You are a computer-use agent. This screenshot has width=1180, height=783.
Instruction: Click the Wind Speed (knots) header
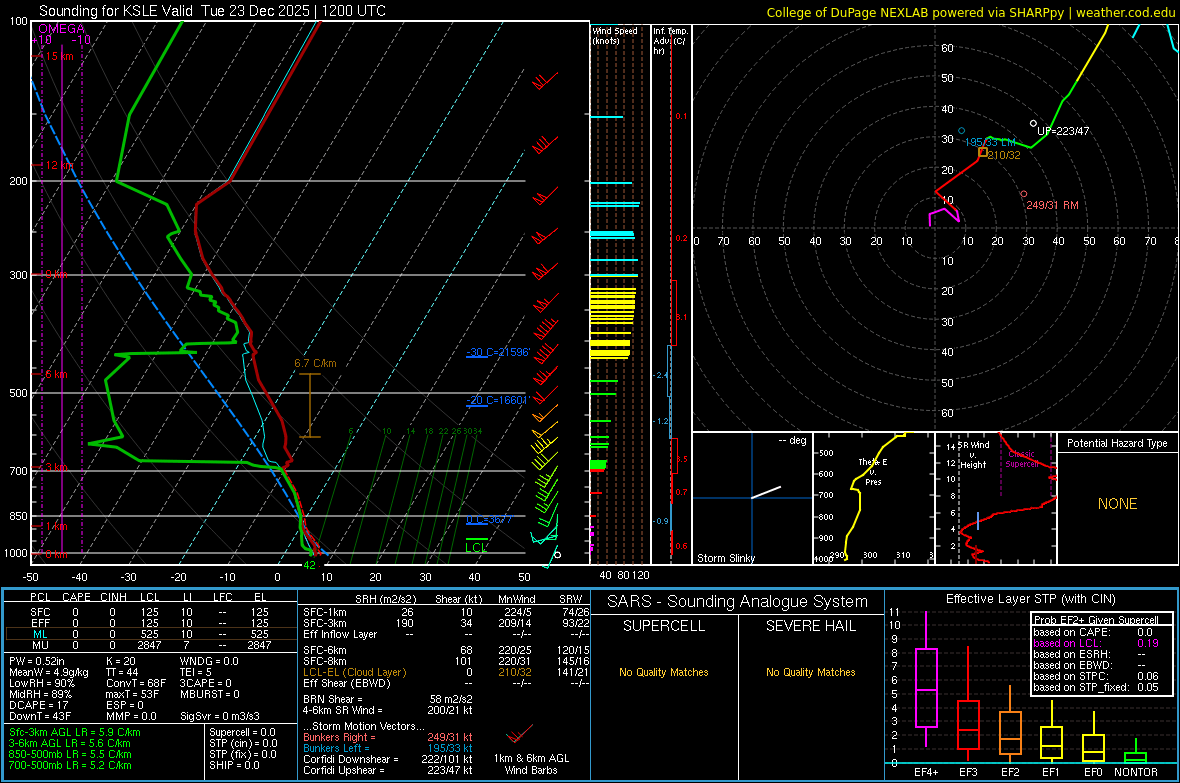pos(615,36)
